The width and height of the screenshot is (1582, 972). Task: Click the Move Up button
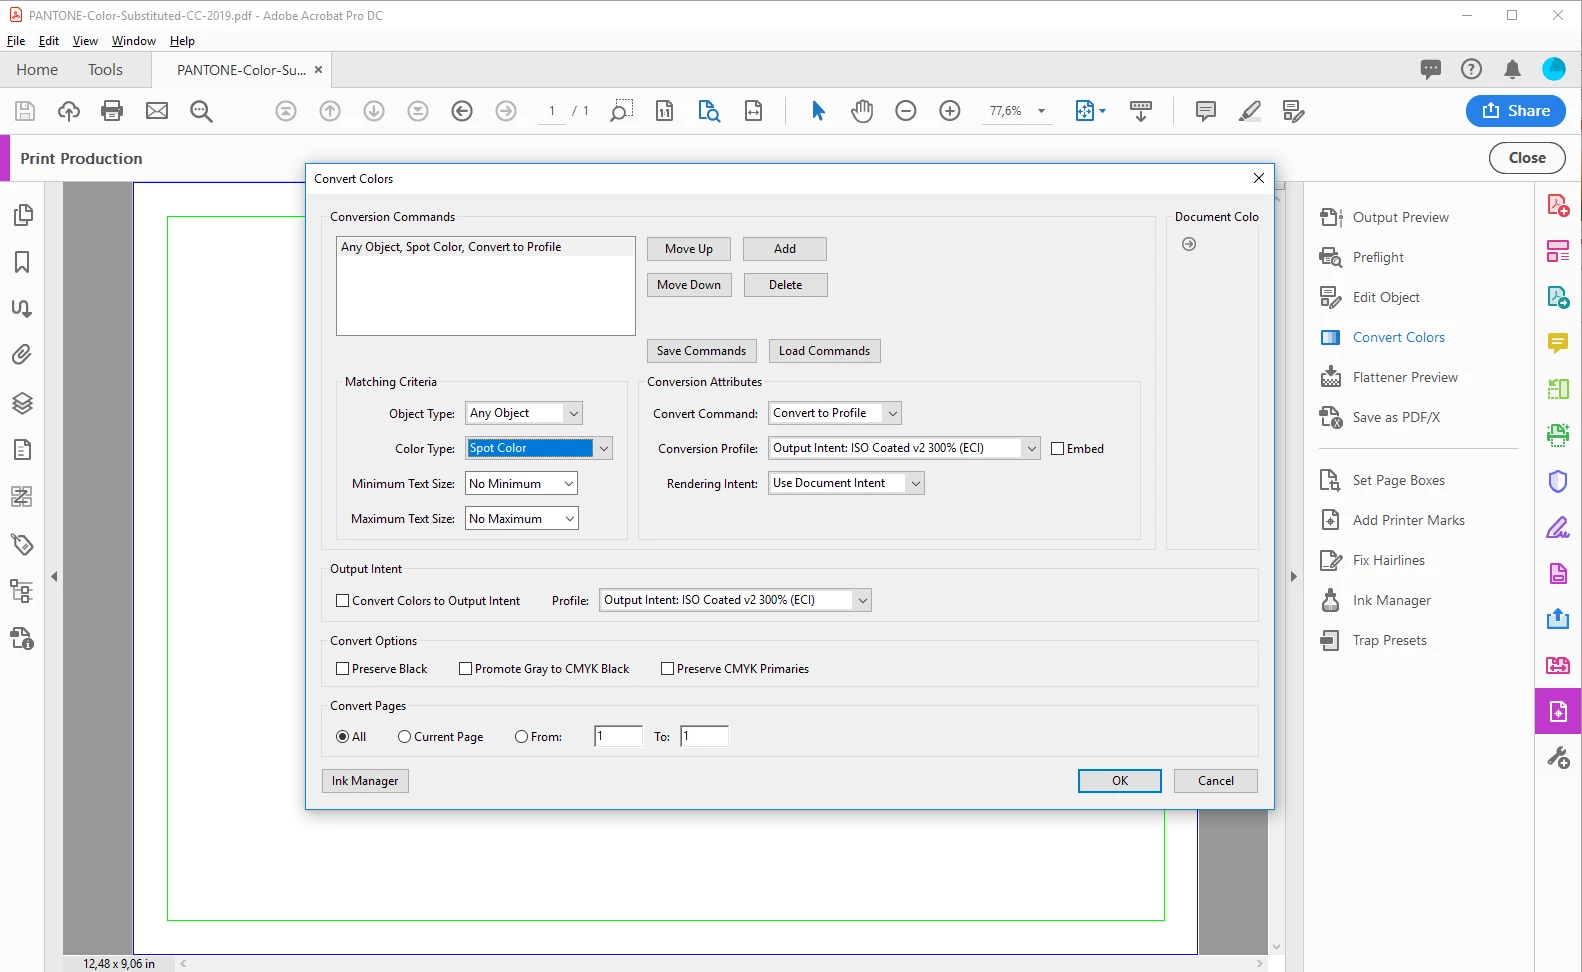pyautogui.click(x=689, y=249)
